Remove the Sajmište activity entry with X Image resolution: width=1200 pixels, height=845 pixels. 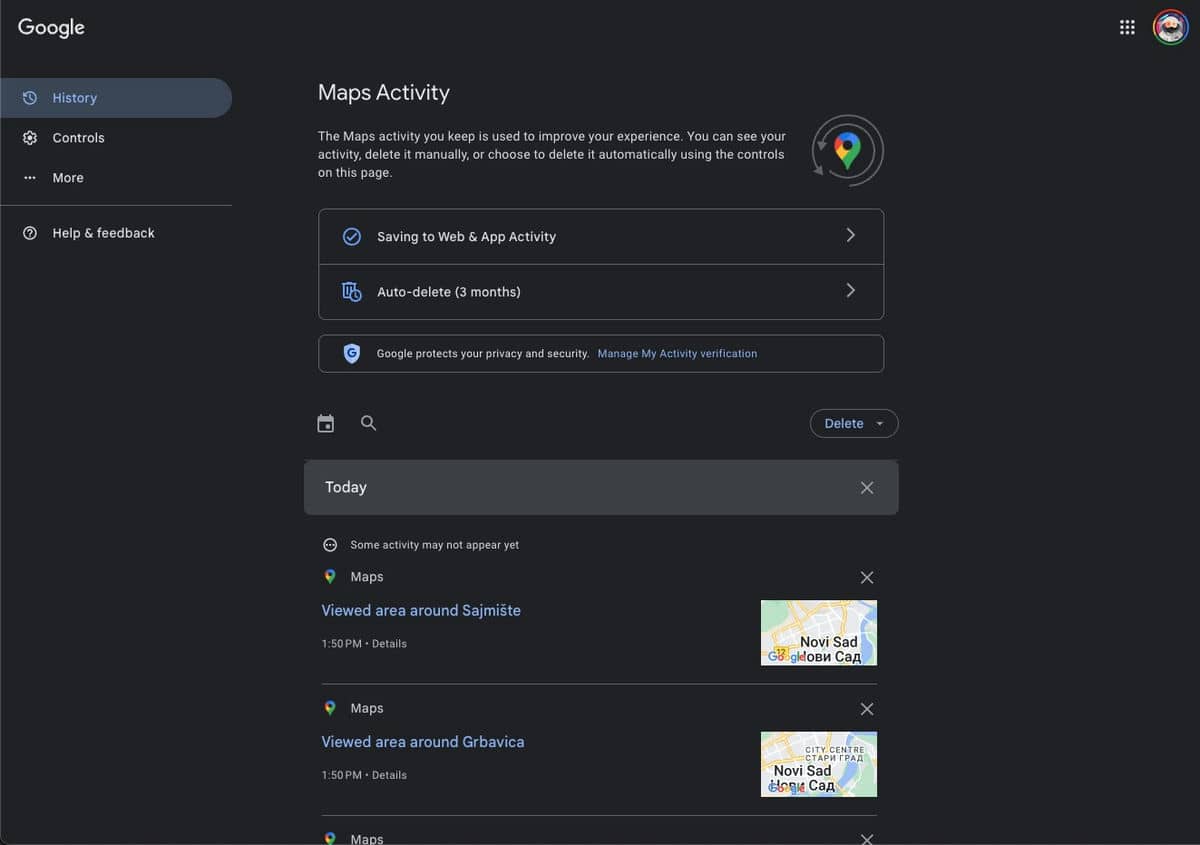[866, 577]
